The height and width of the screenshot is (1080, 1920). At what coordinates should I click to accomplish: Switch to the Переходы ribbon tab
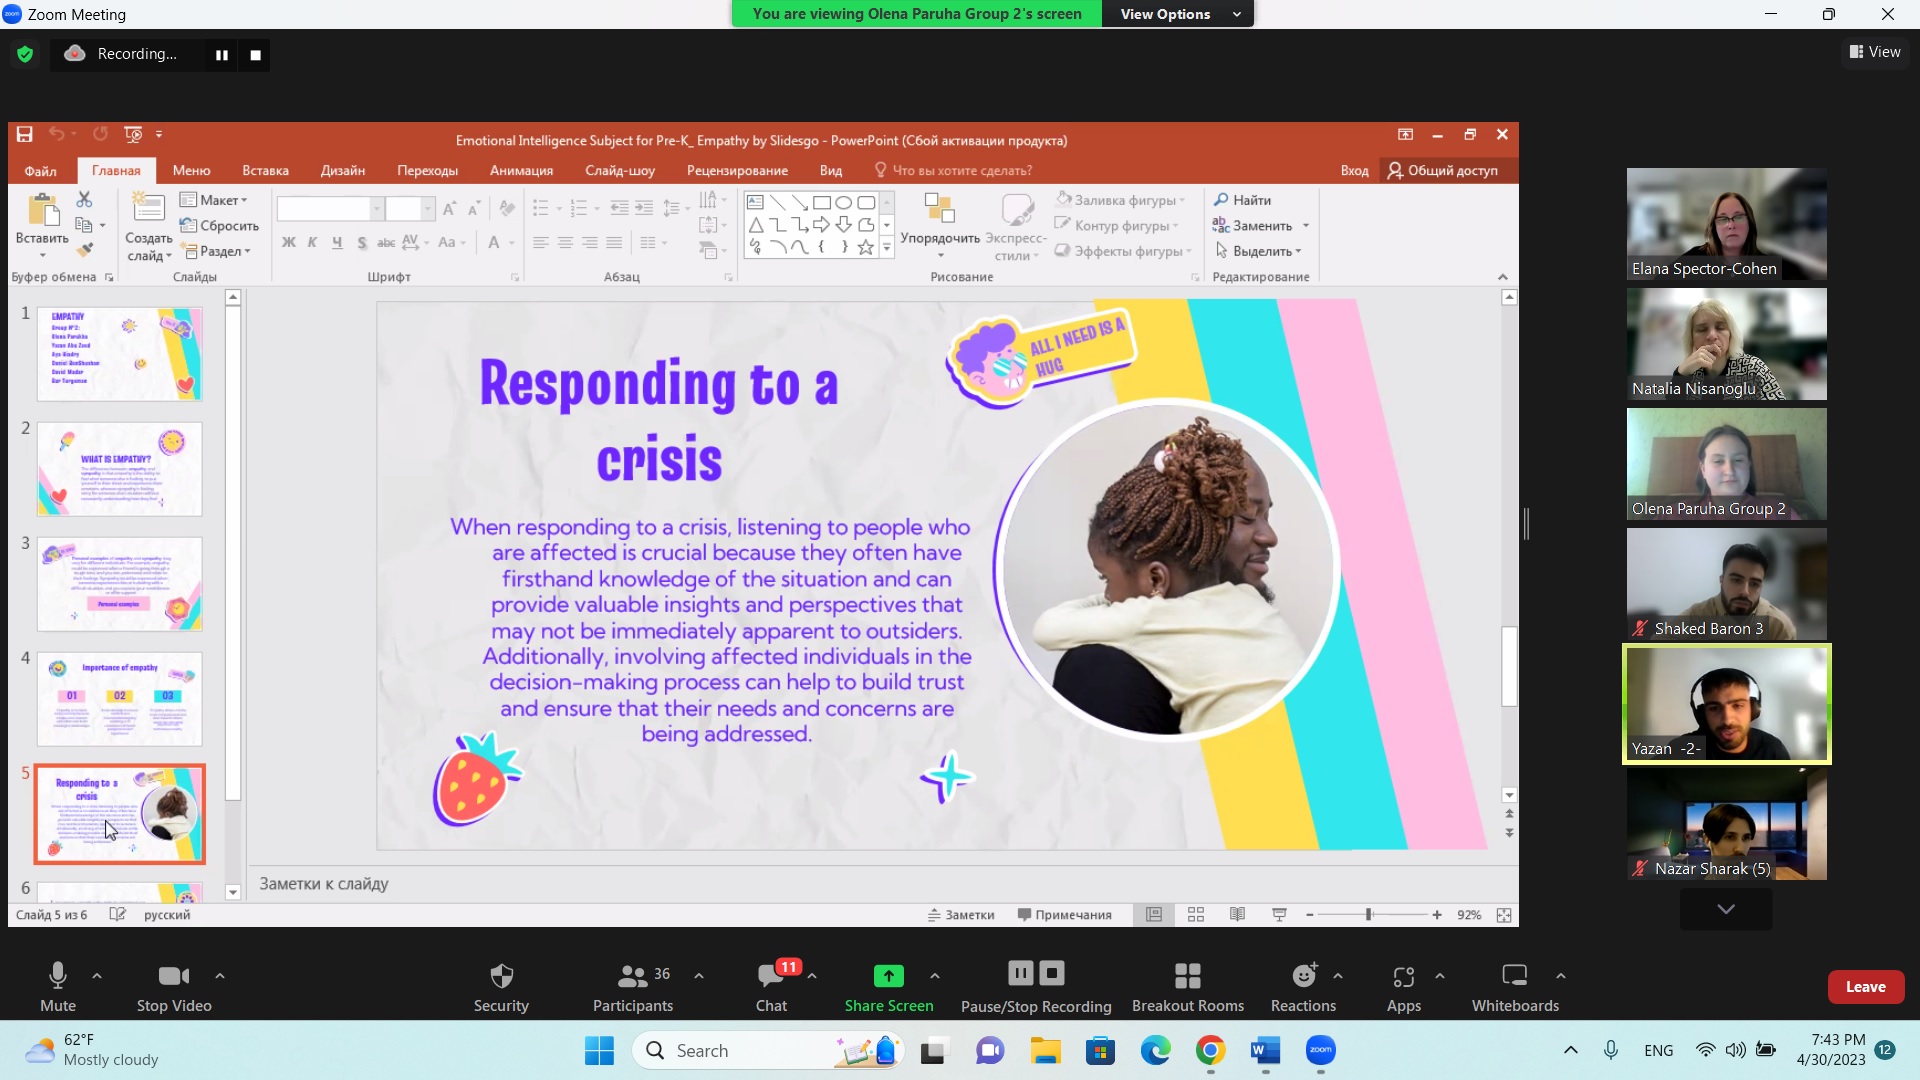(427, 171)
